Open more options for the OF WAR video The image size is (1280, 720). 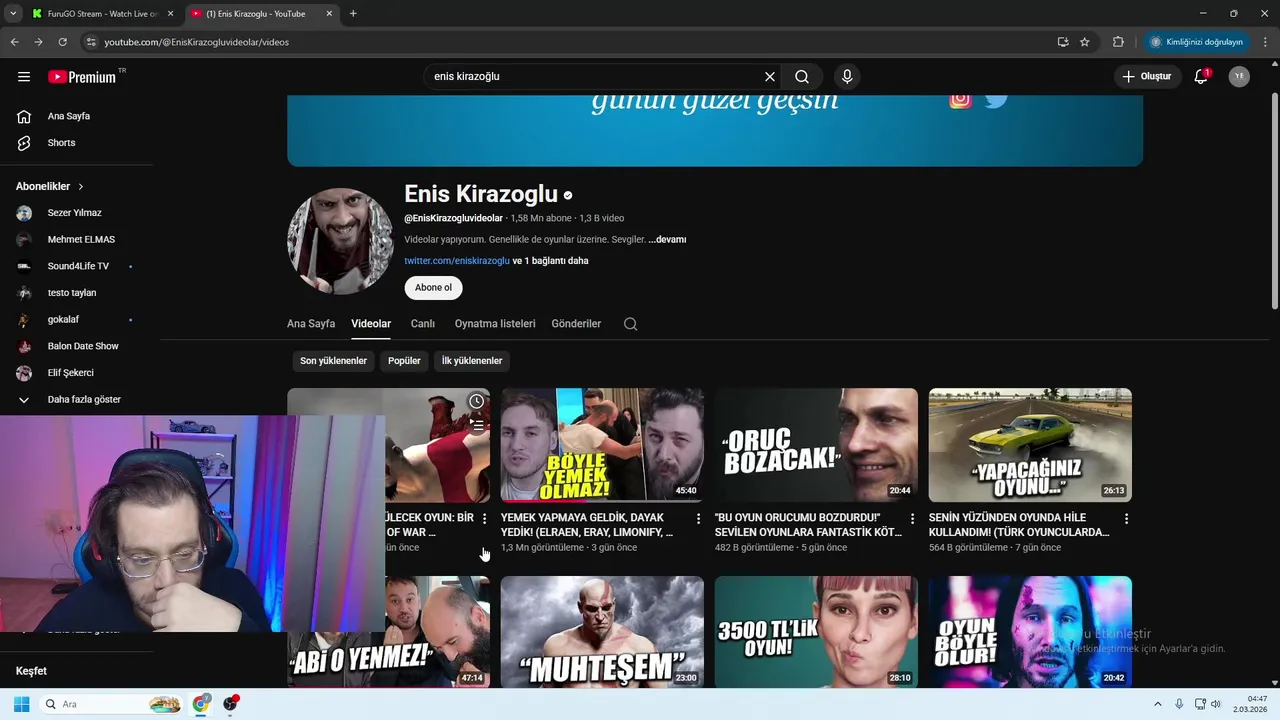click(x=484, y=519)
